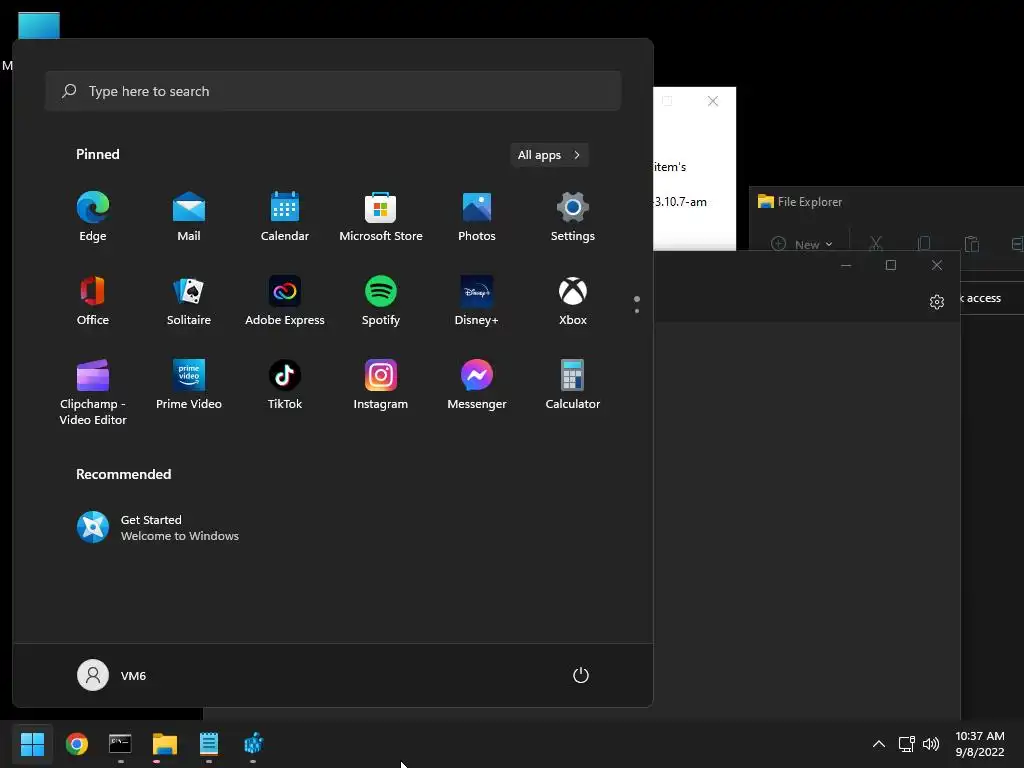Image resolution: width=1024 pixels, height=768 pixels.
Task: Show hidden system tray icons
Action: tap(879, 744)
